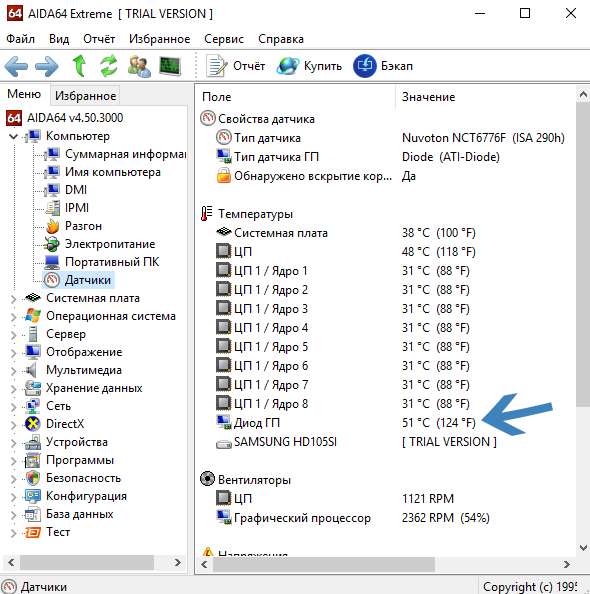
Task: Click the Системная плата chip icon in tree
Action: (33, 298)
